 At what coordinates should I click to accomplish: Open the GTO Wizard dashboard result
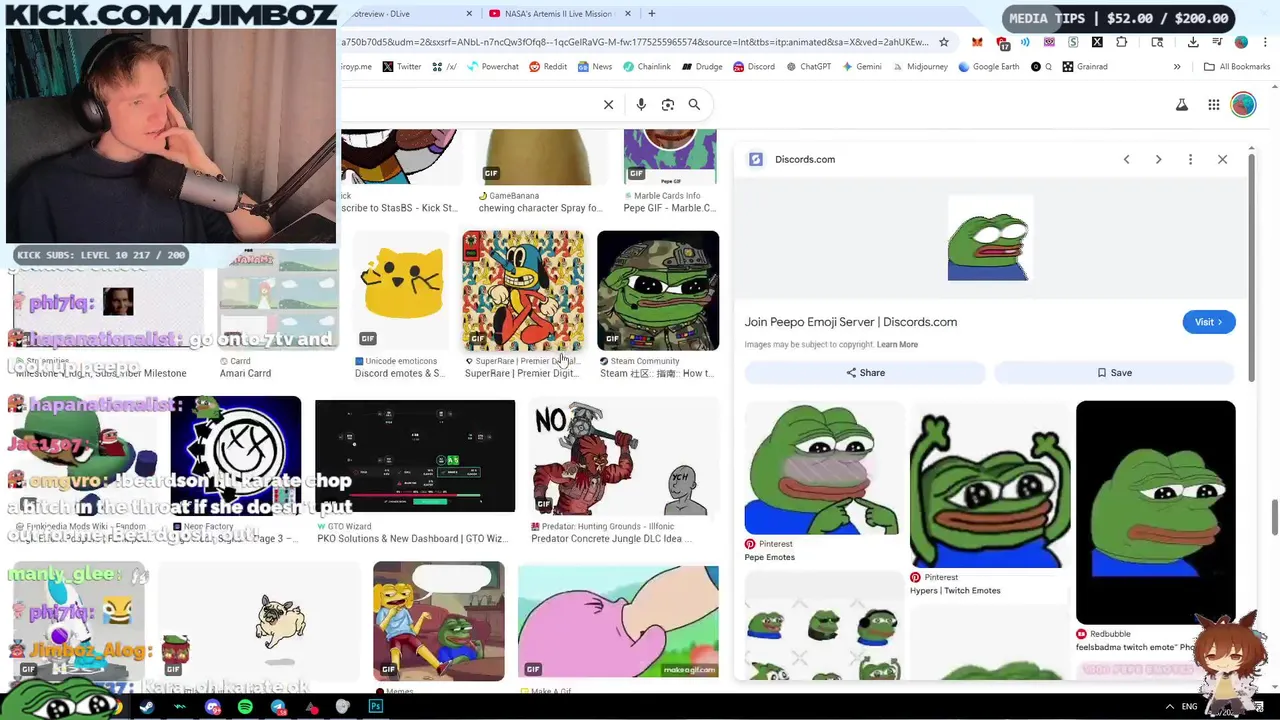click(415, 457)
